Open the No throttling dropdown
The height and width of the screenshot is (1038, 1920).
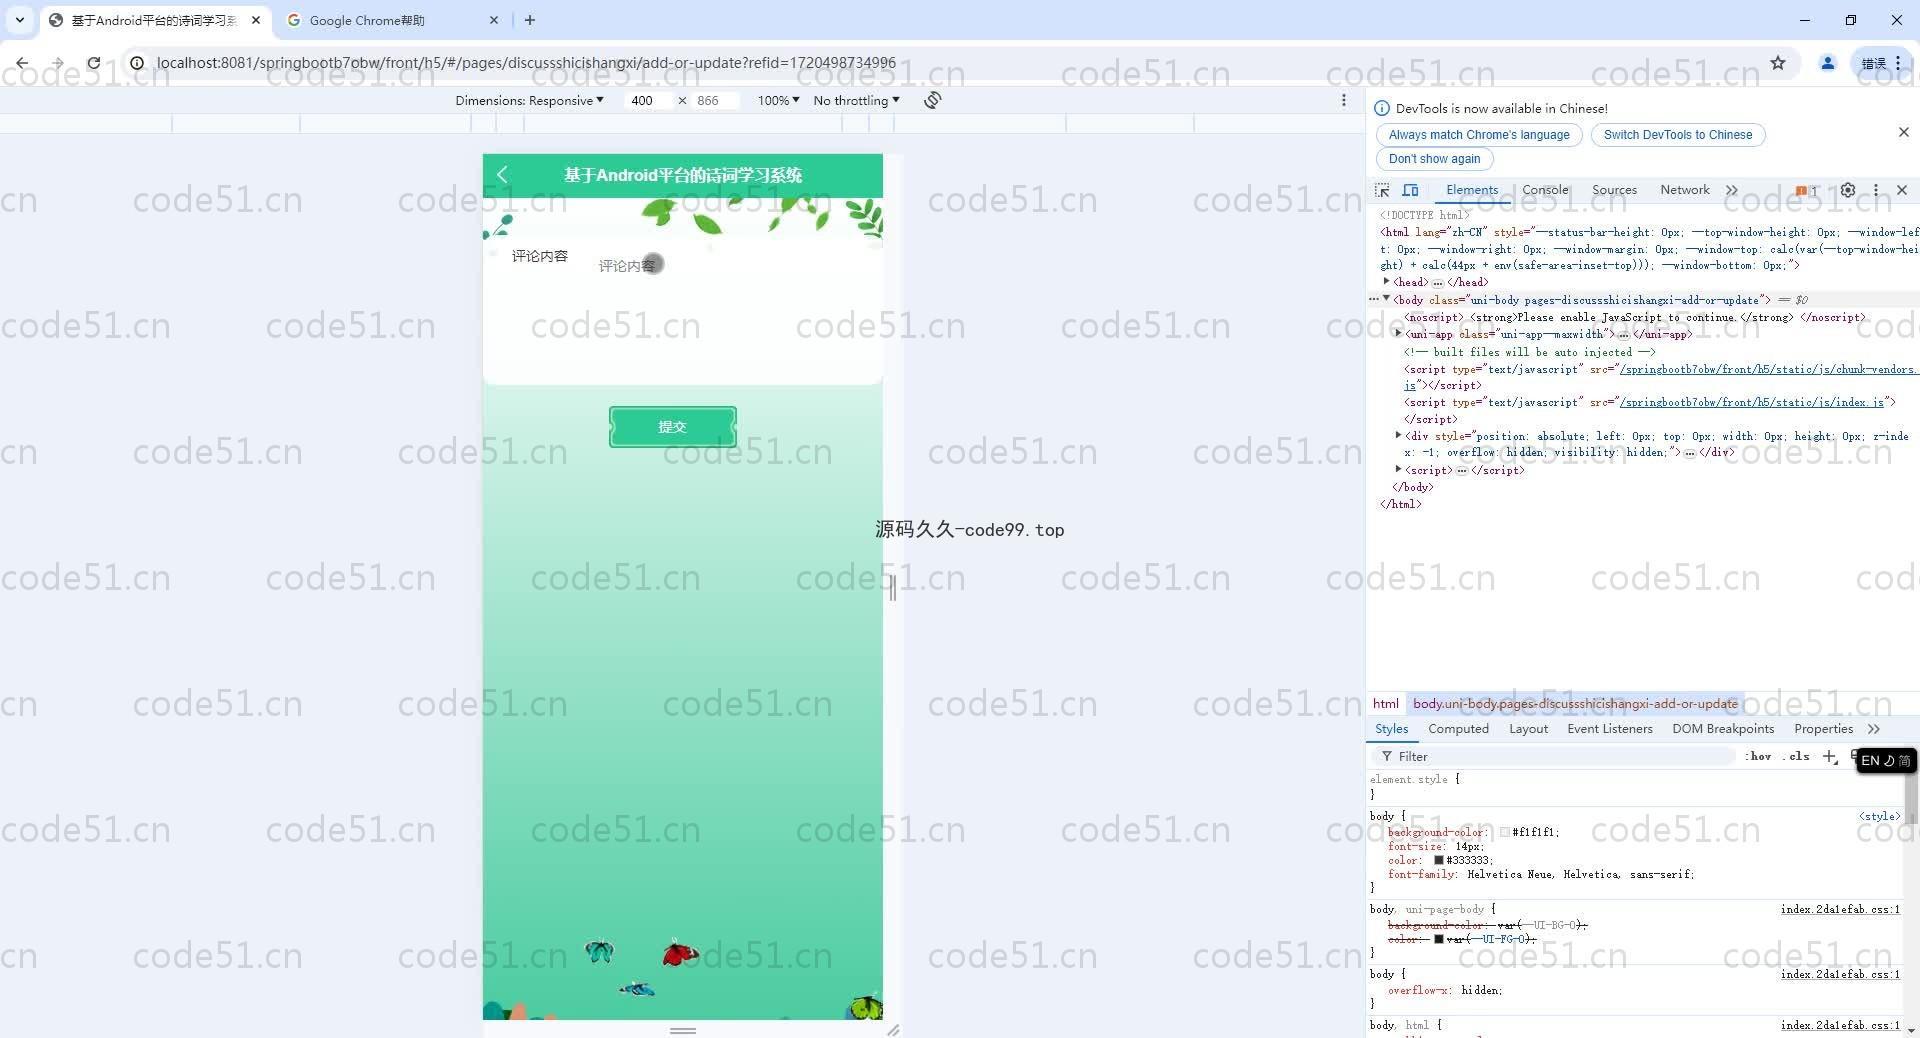click(856, 100)
